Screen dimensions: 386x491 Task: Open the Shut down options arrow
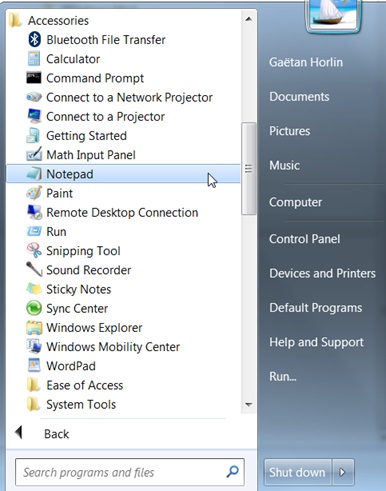click(343, 472)
